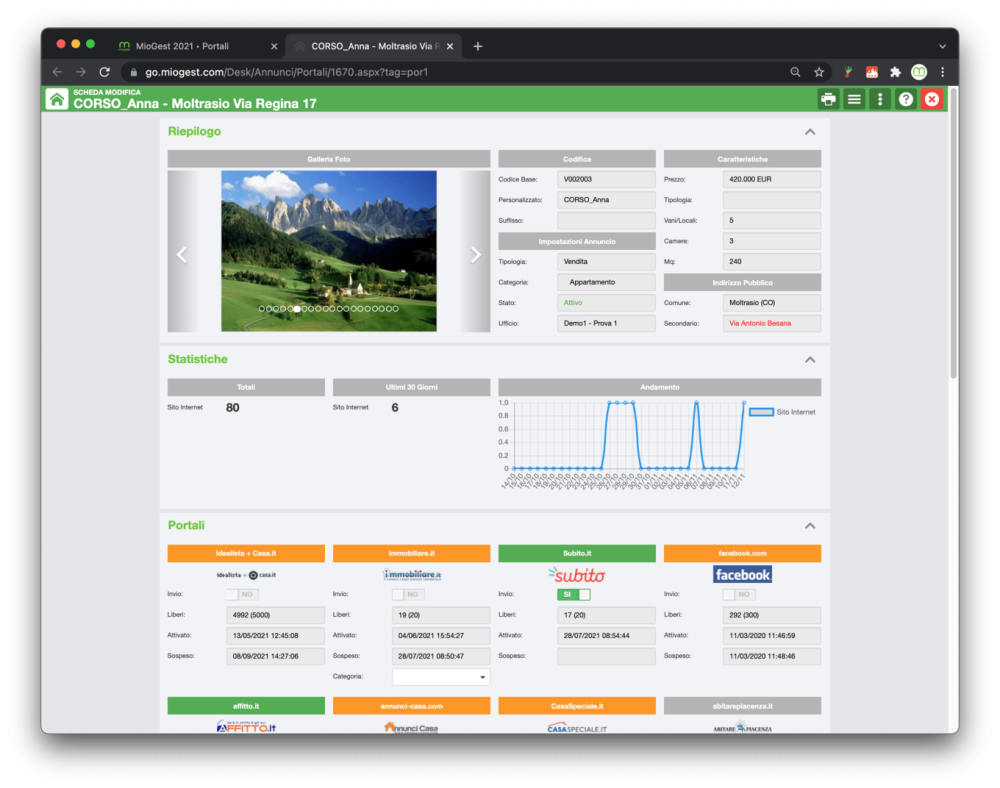Turn off Invio switch for Subito.it

(573, 594)
